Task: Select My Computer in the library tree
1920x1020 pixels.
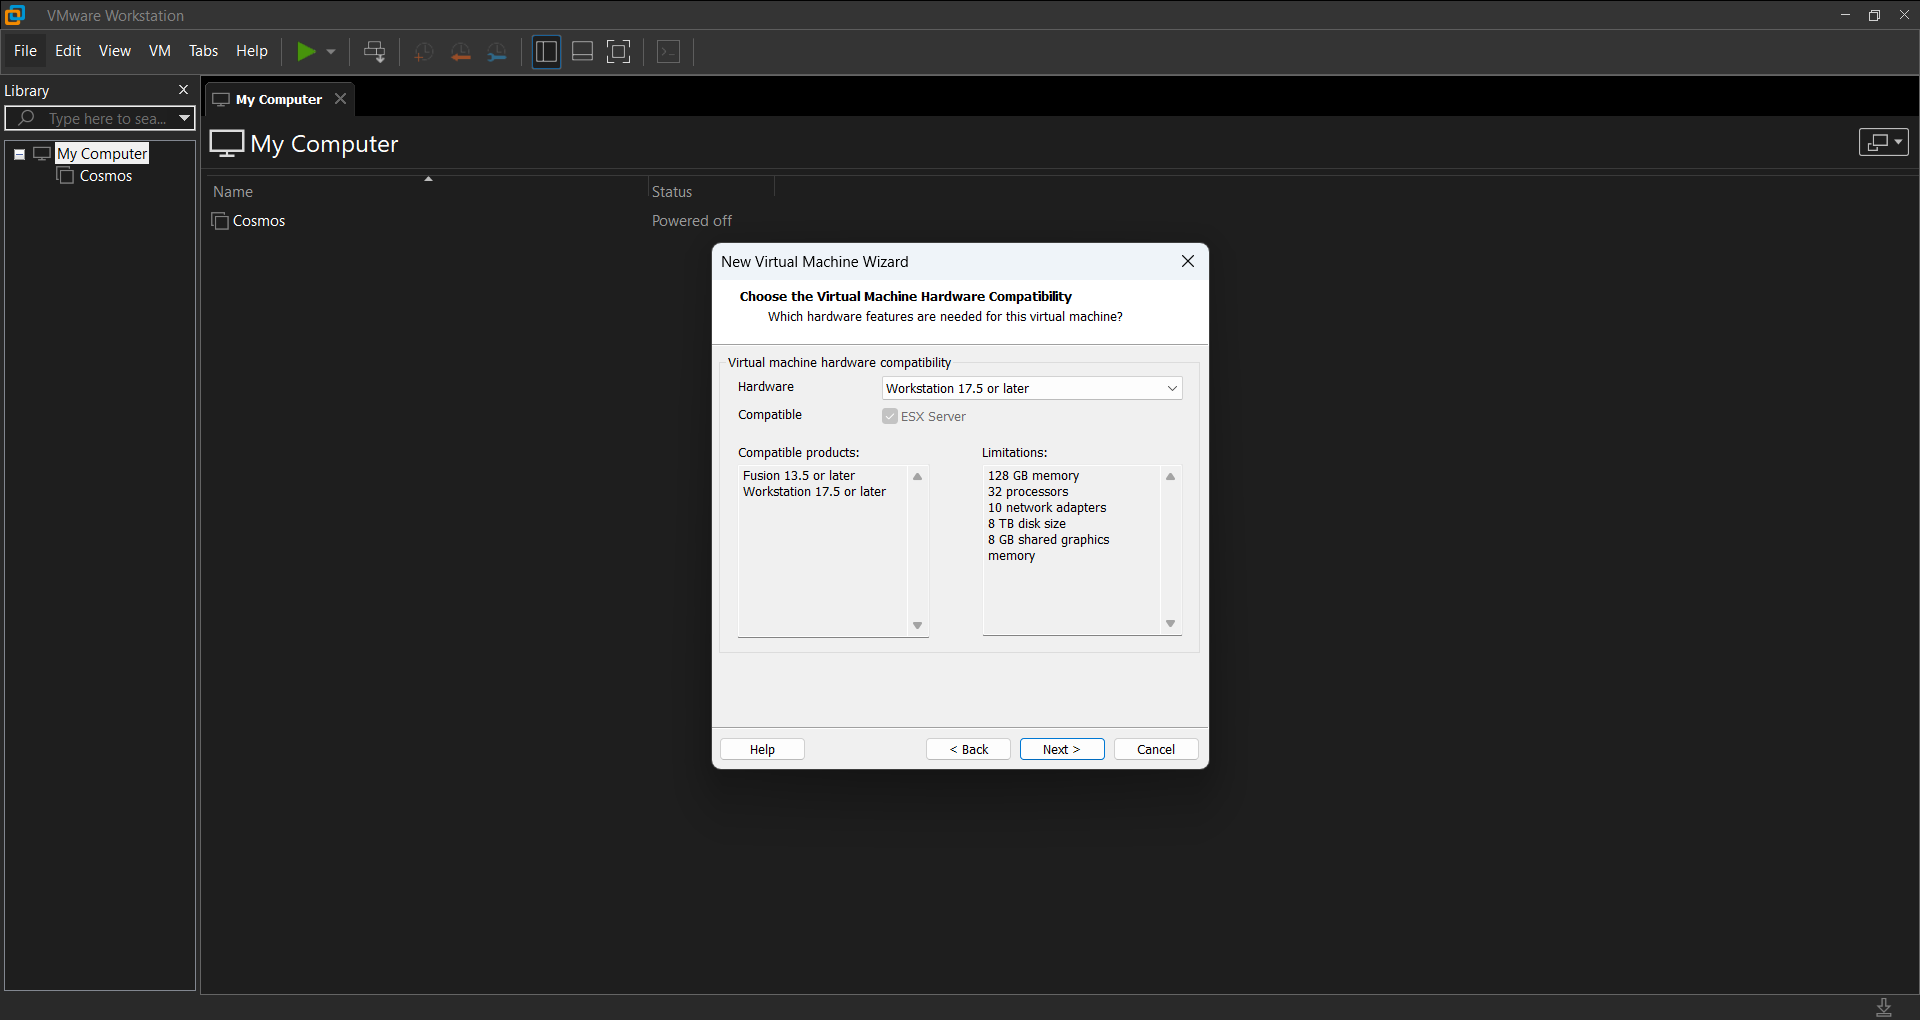Action: tap(102, 153)
